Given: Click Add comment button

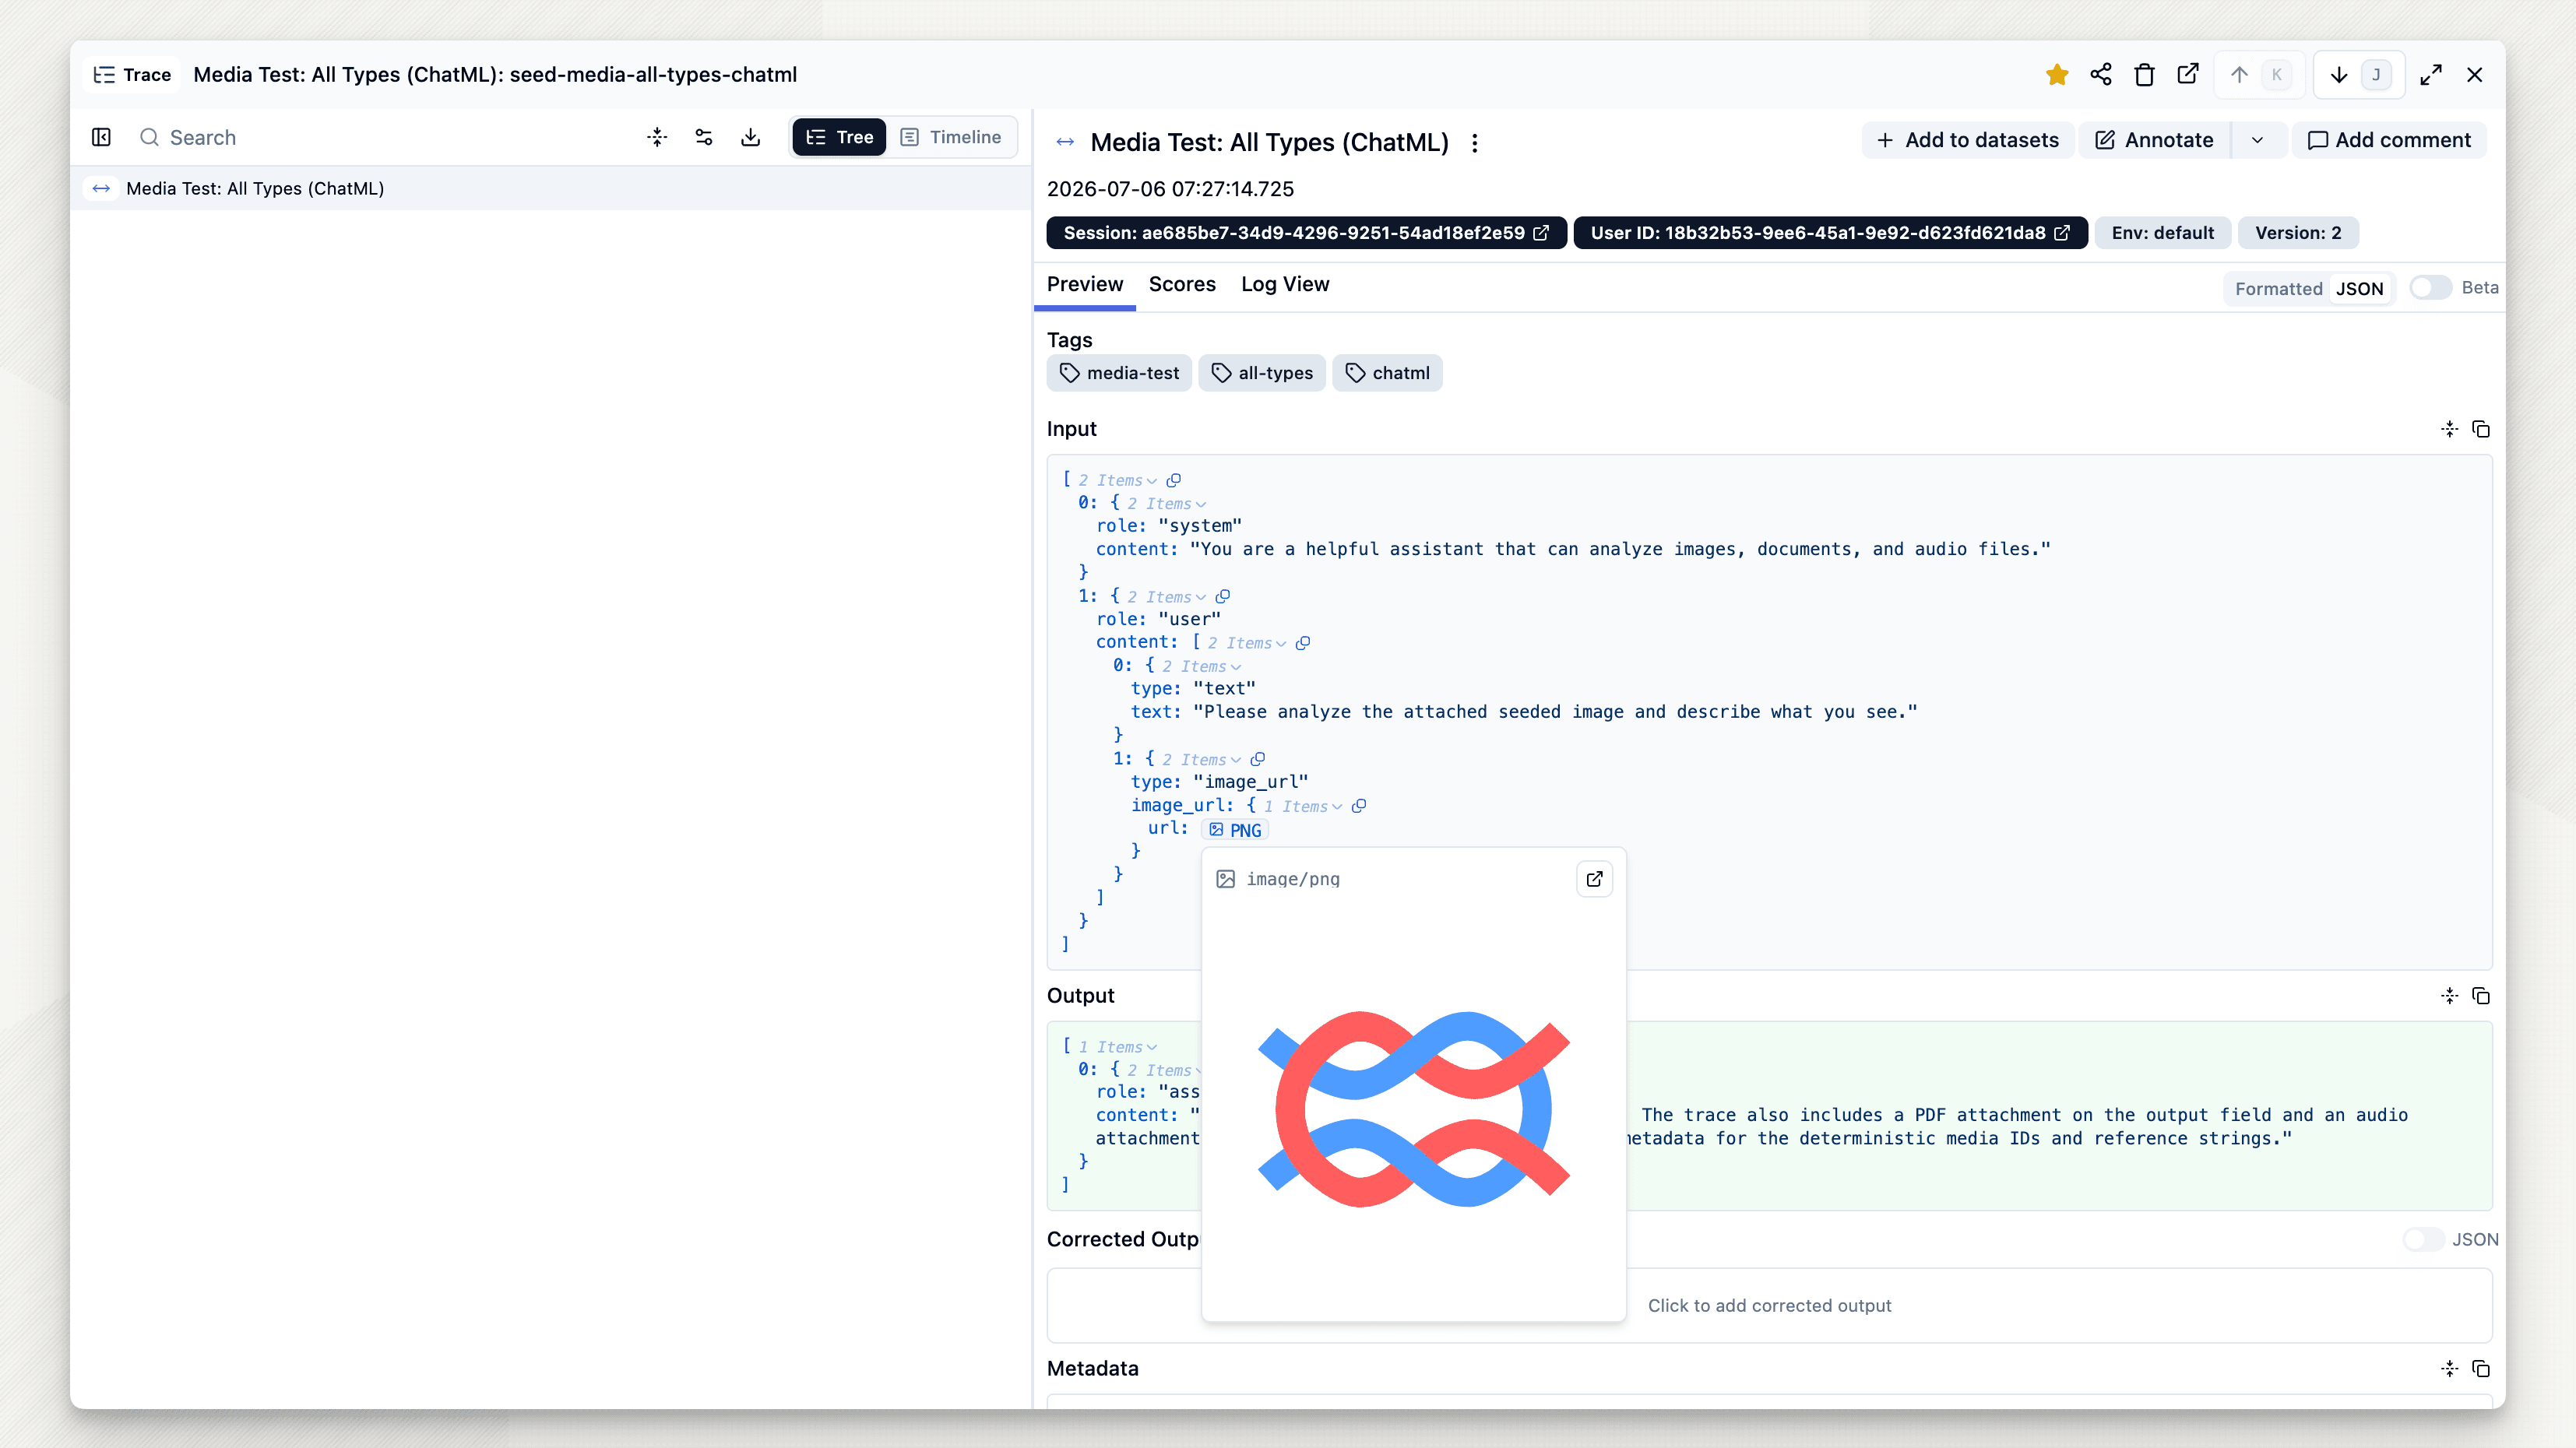Looking at the screenshot, I should pyautogui.click(x=2388, y=140).
